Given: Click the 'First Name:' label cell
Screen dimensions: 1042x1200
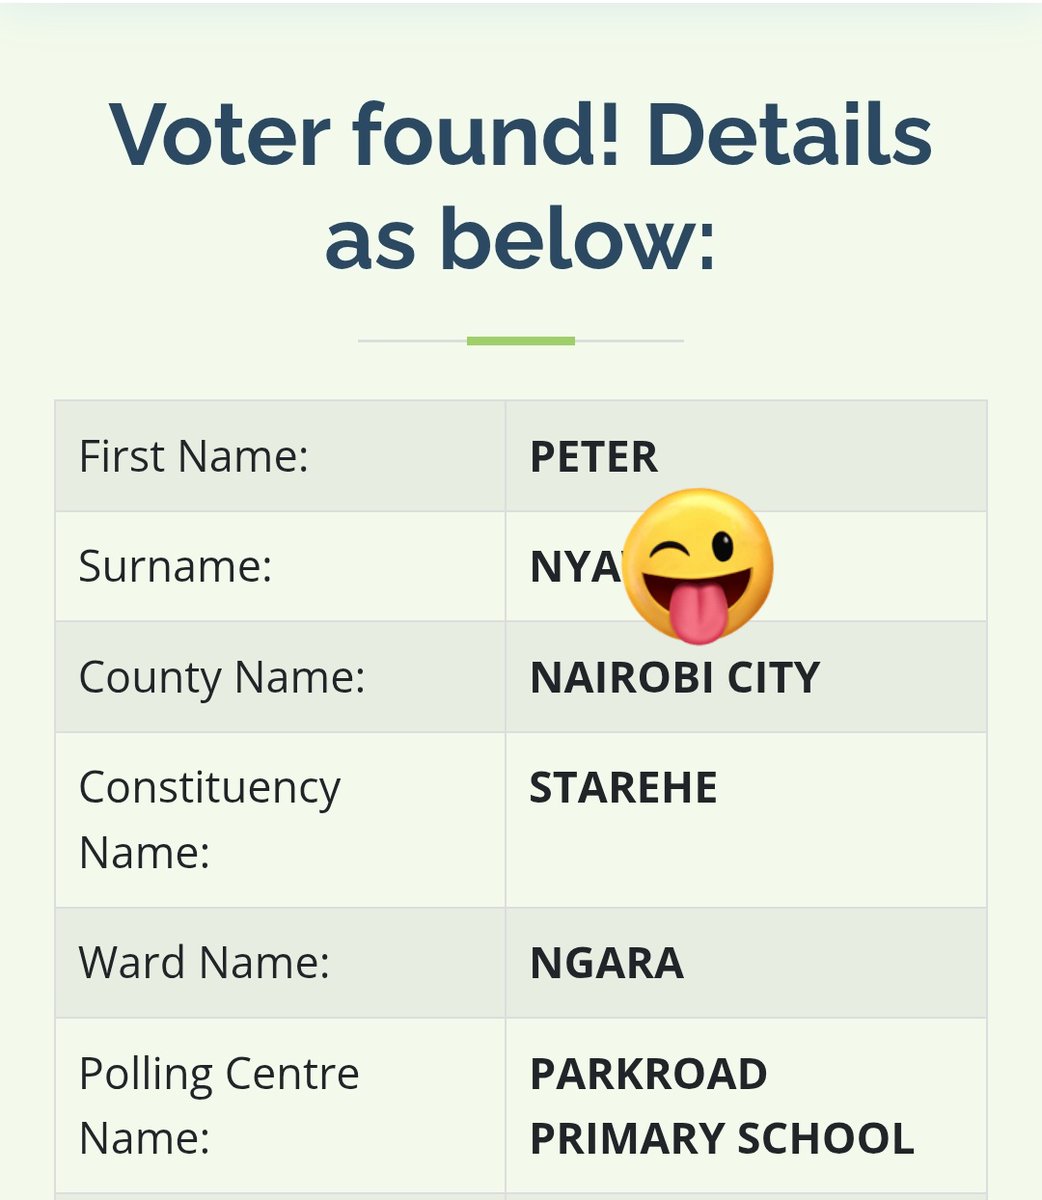Looking at the screenshot, I should coord(280,456).
